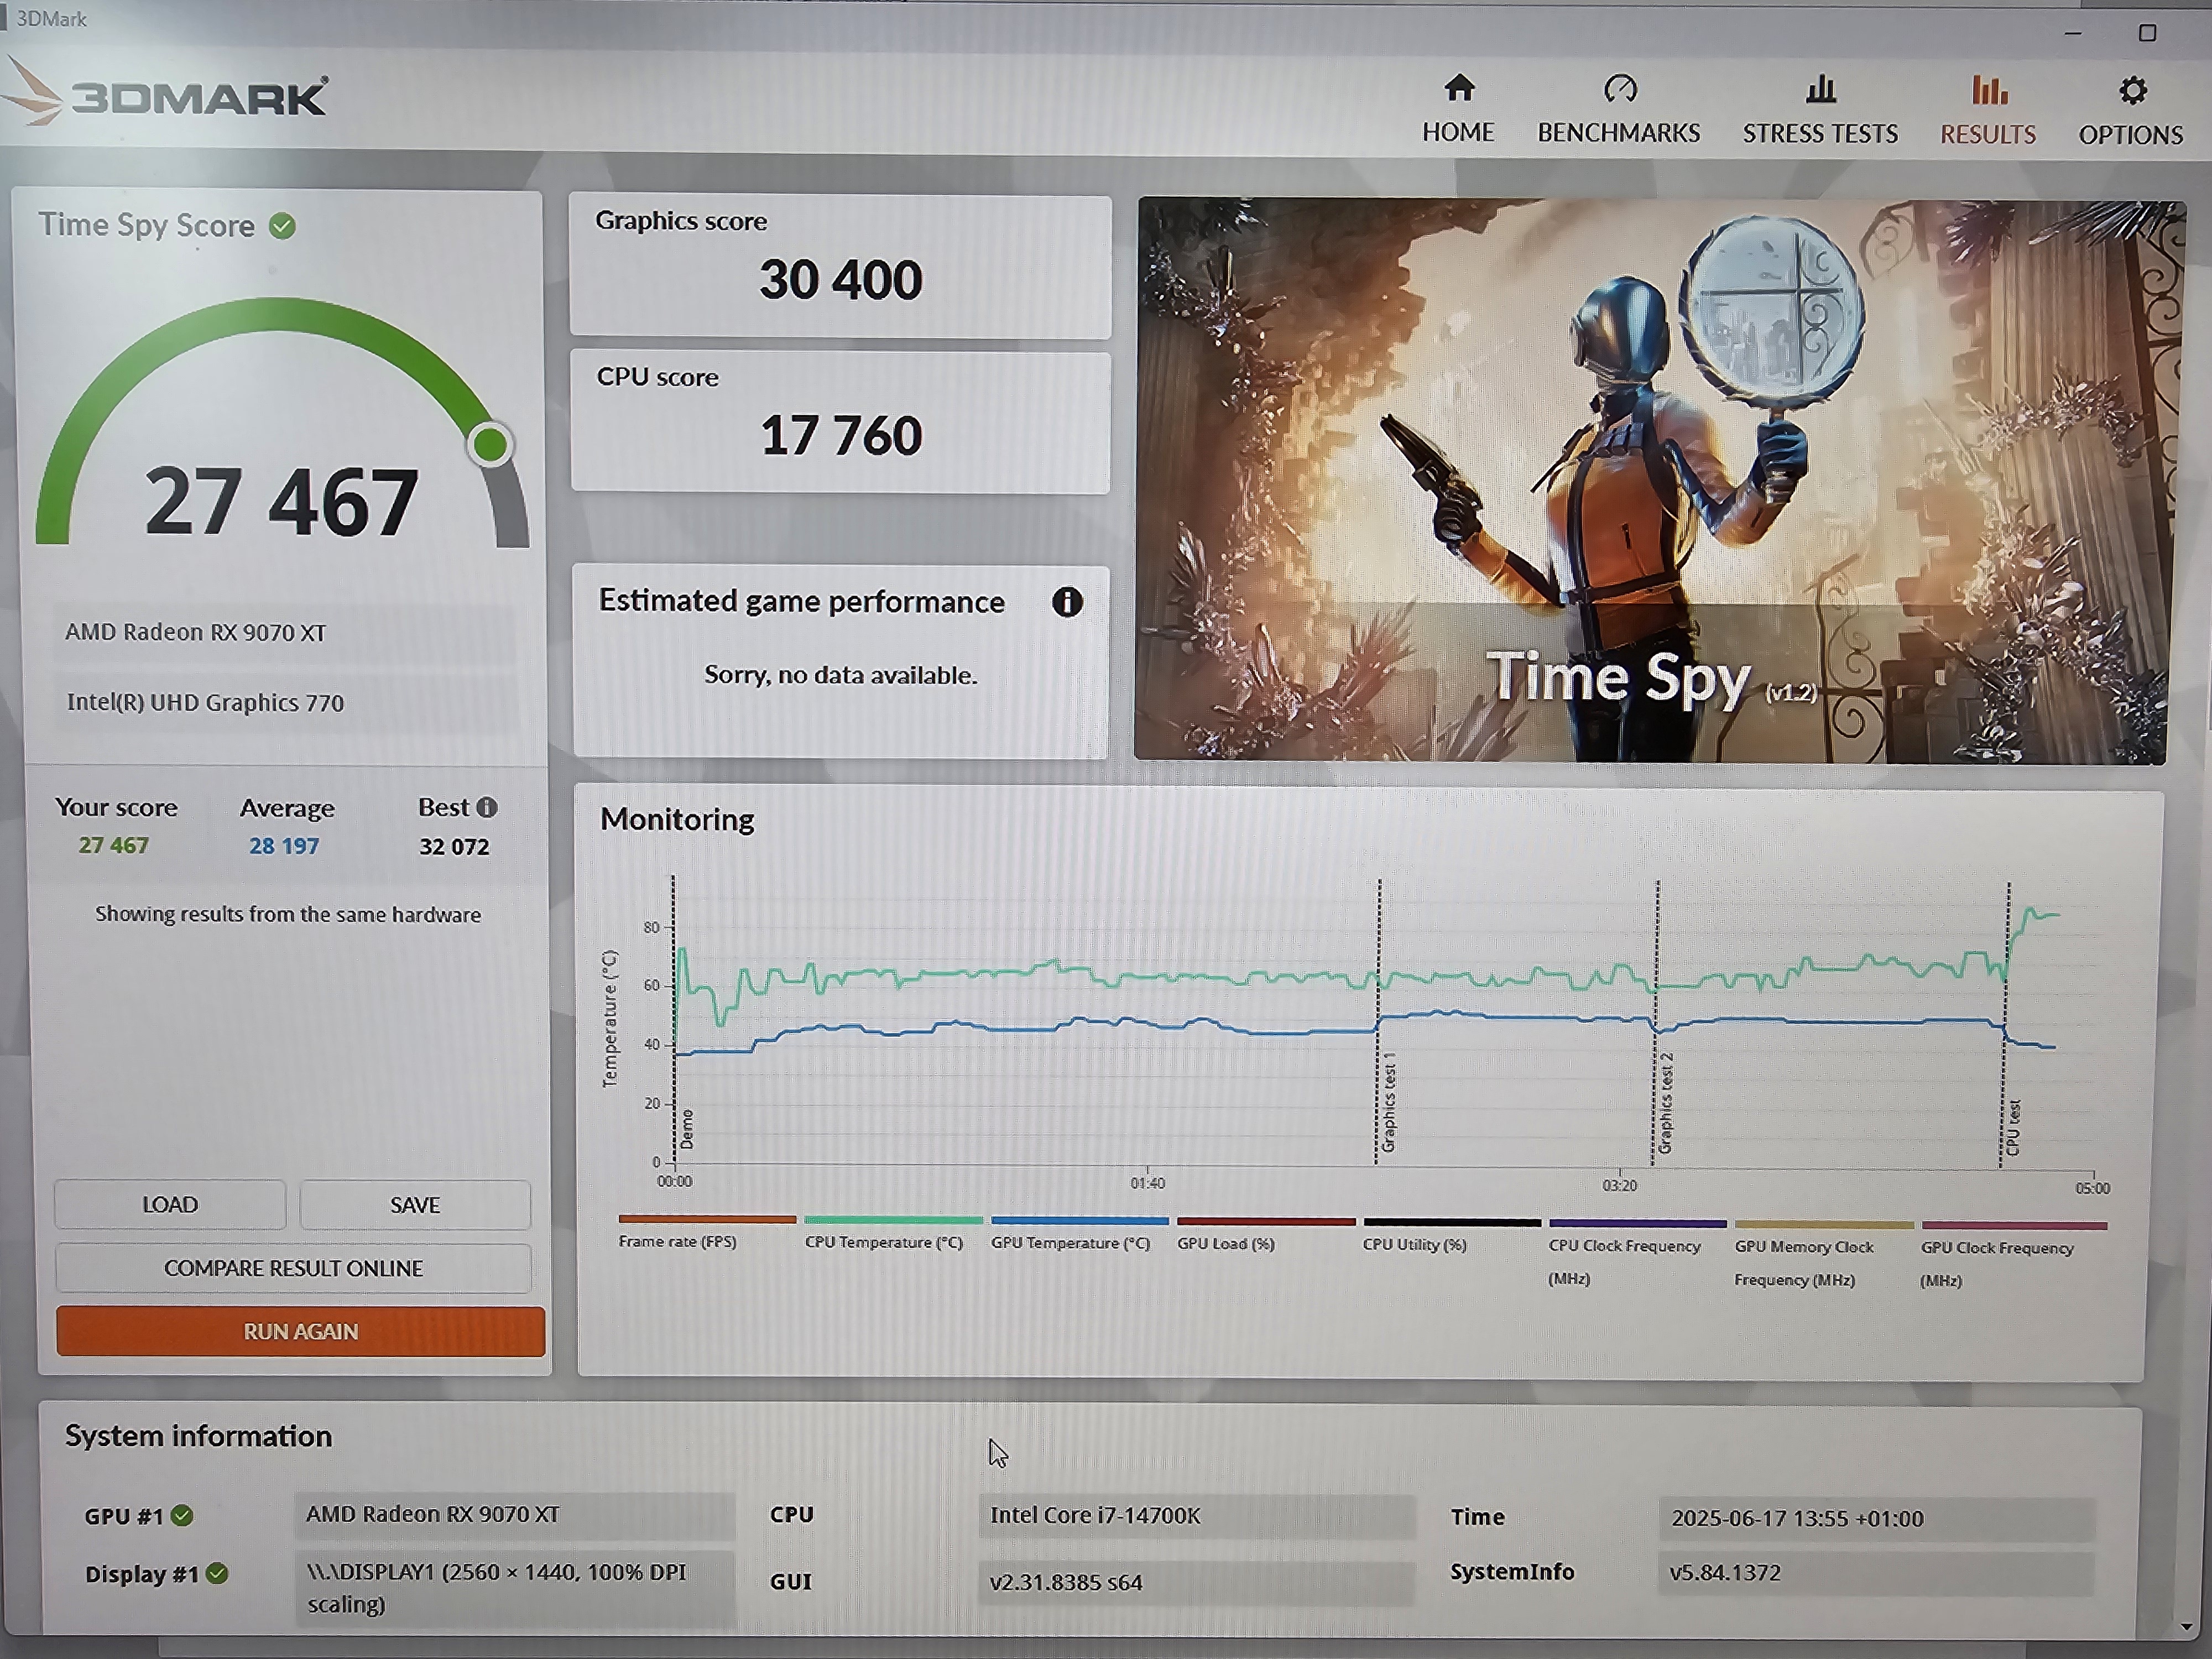2212x1659 pixels.
Task: Click the GUI version v2.31.8385 s64
Action: coord(1197,1582)
